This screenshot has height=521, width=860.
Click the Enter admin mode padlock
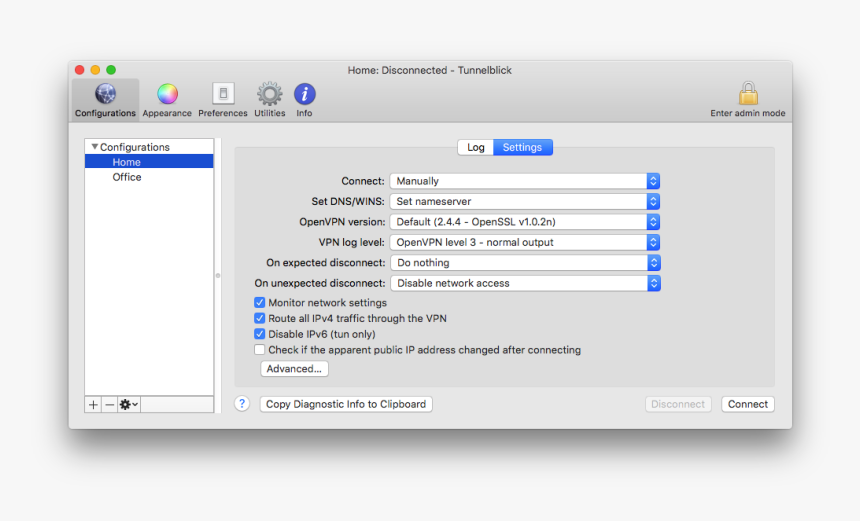(x=748, y=99)
